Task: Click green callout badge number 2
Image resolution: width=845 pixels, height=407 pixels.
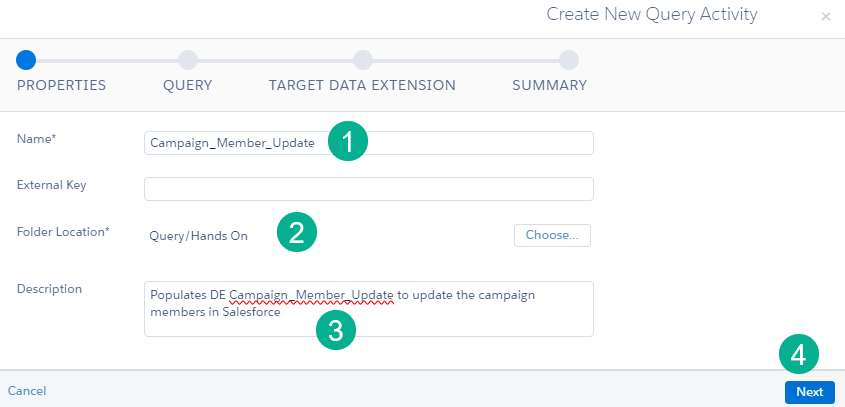Action: pos(296,233)
